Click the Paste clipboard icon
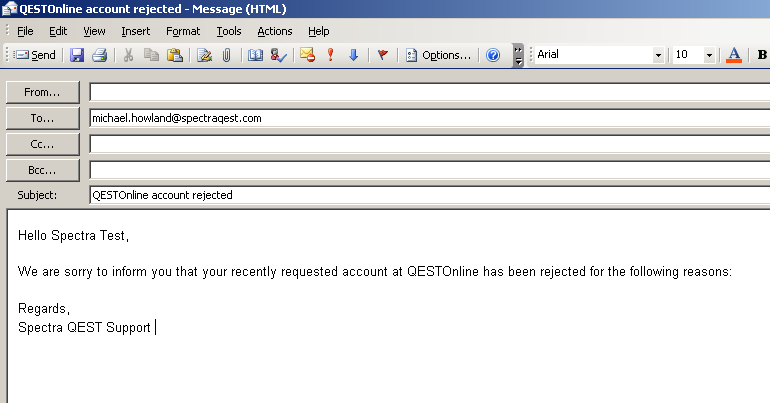 point(175,55)
